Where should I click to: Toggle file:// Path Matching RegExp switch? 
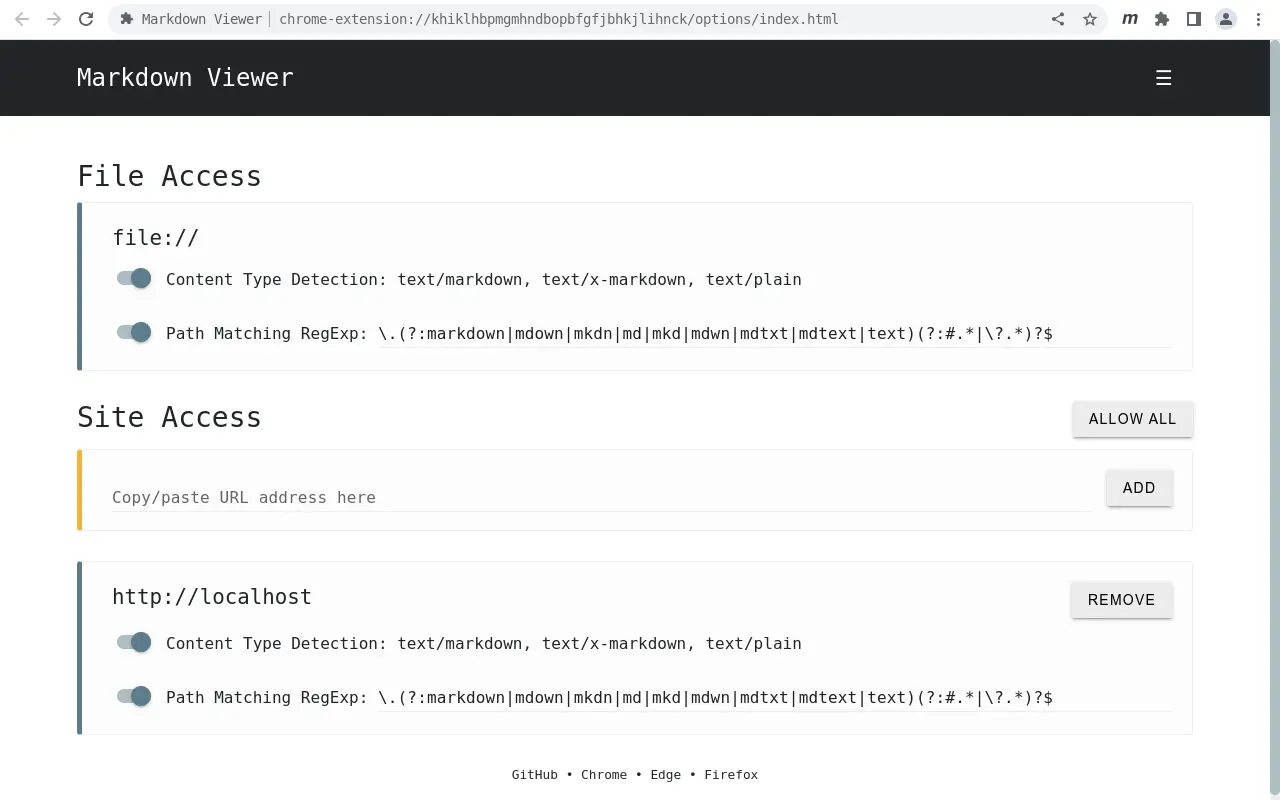(x=134, y=332)
